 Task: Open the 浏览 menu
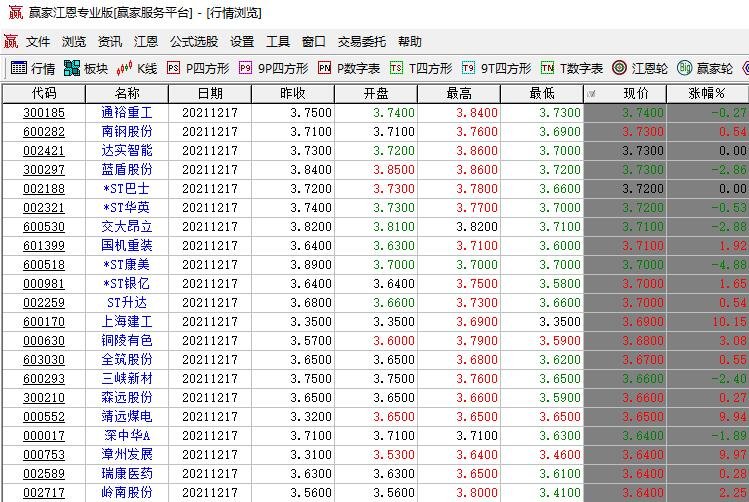(74, 42)
